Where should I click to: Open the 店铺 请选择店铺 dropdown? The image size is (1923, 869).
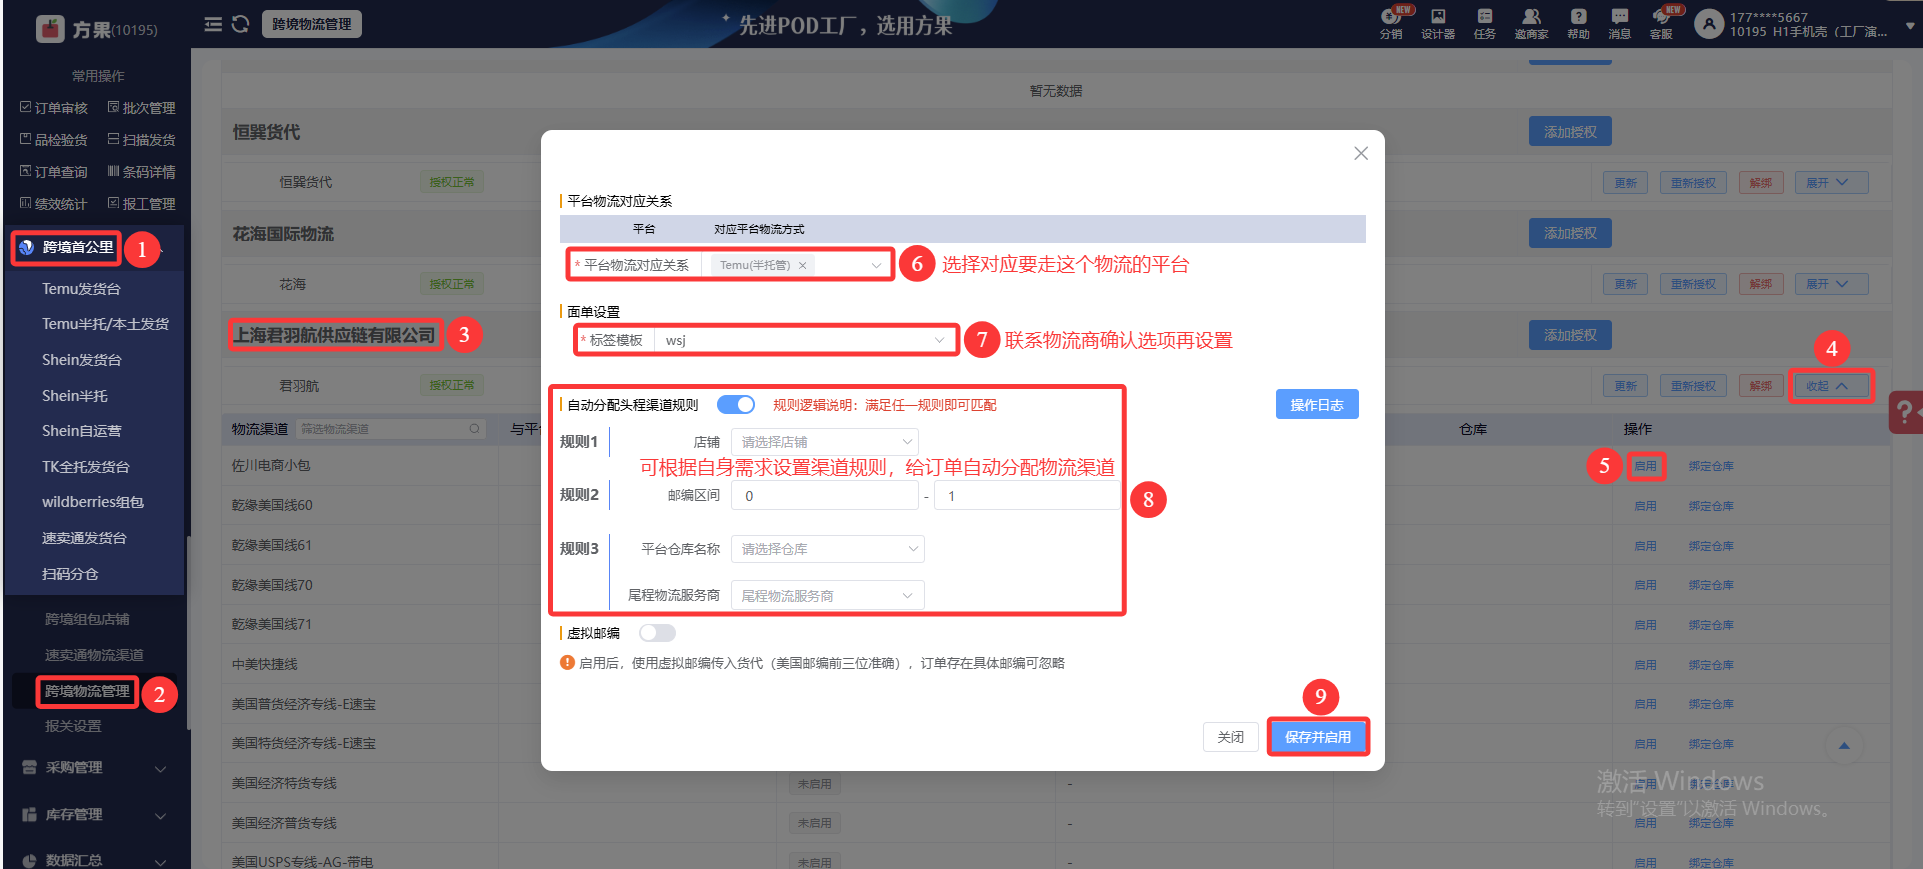point(825,442)
